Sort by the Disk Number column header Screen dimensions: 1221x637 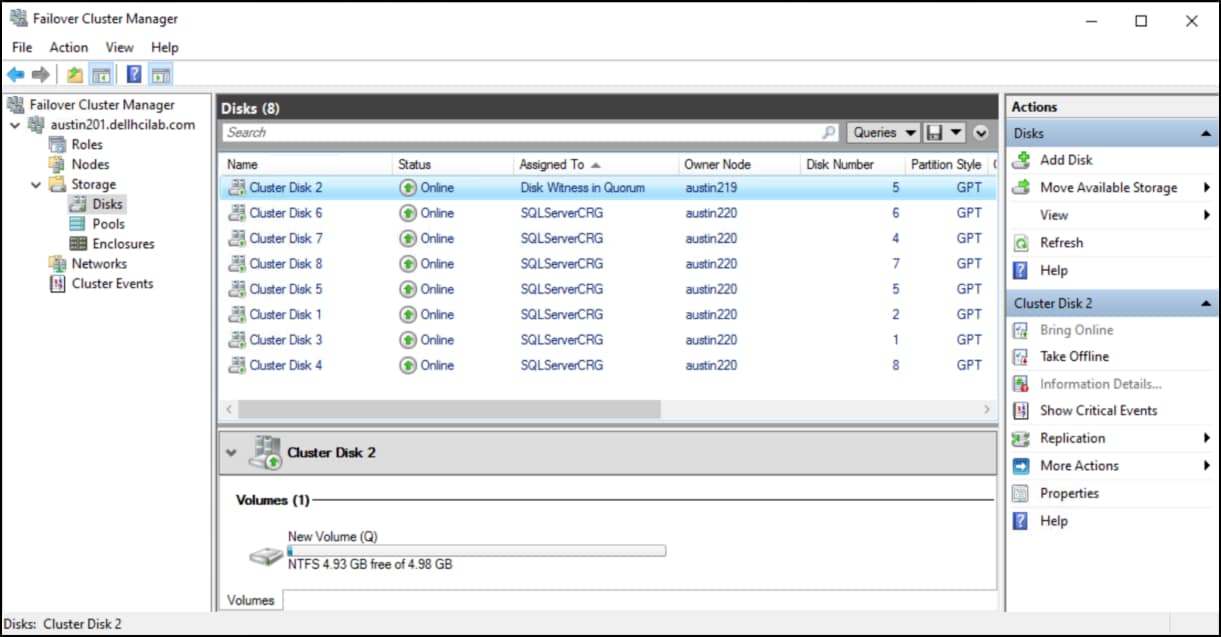click(851, 164)
